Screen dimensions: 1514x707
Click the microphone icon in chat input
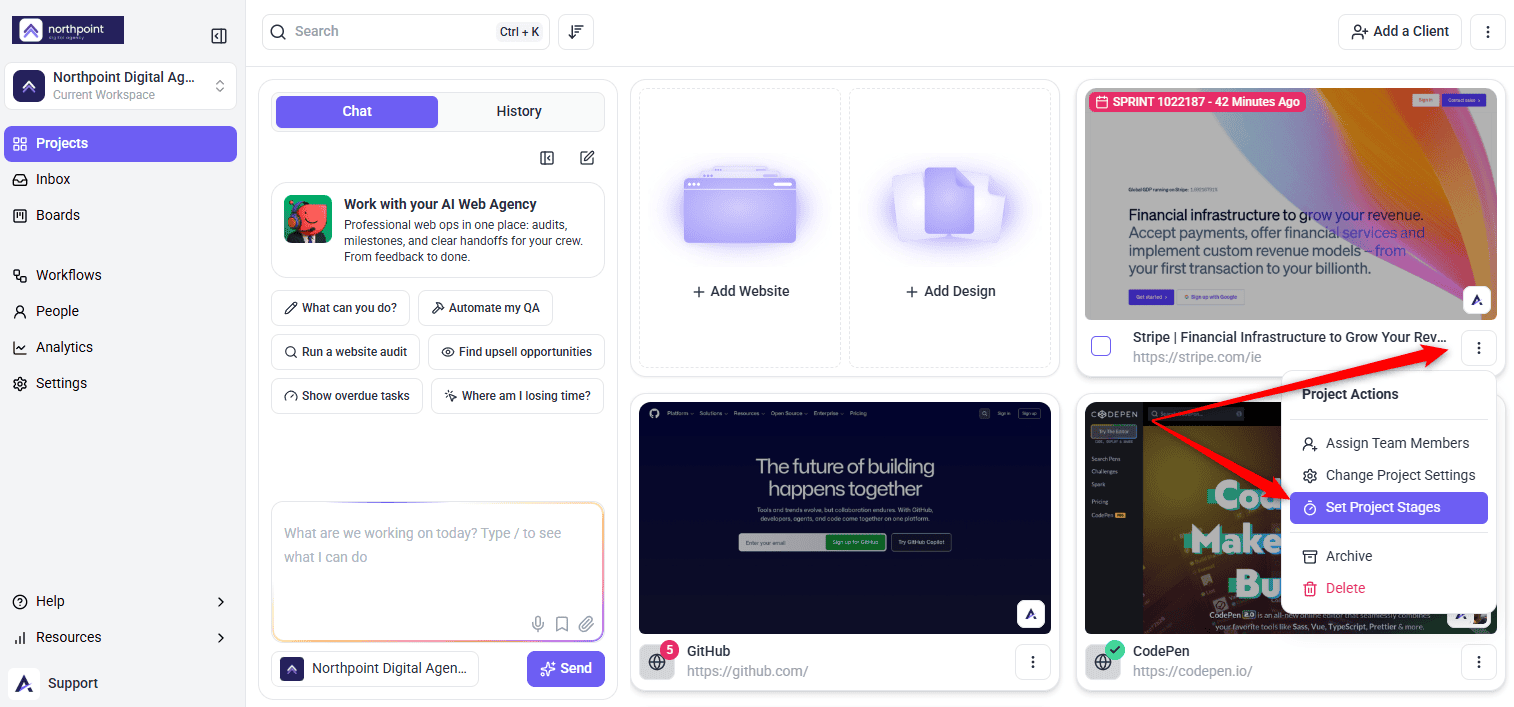(x=538, y=624)
